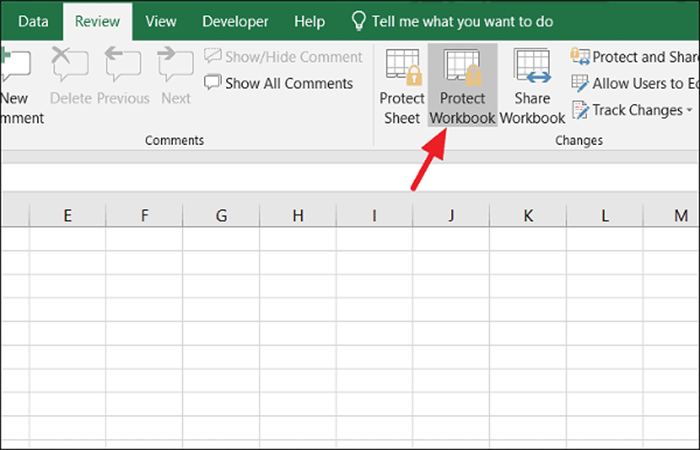This screenshot has height=450, width=700.
Task: Select column E header
Action: [x=67, y=216]
